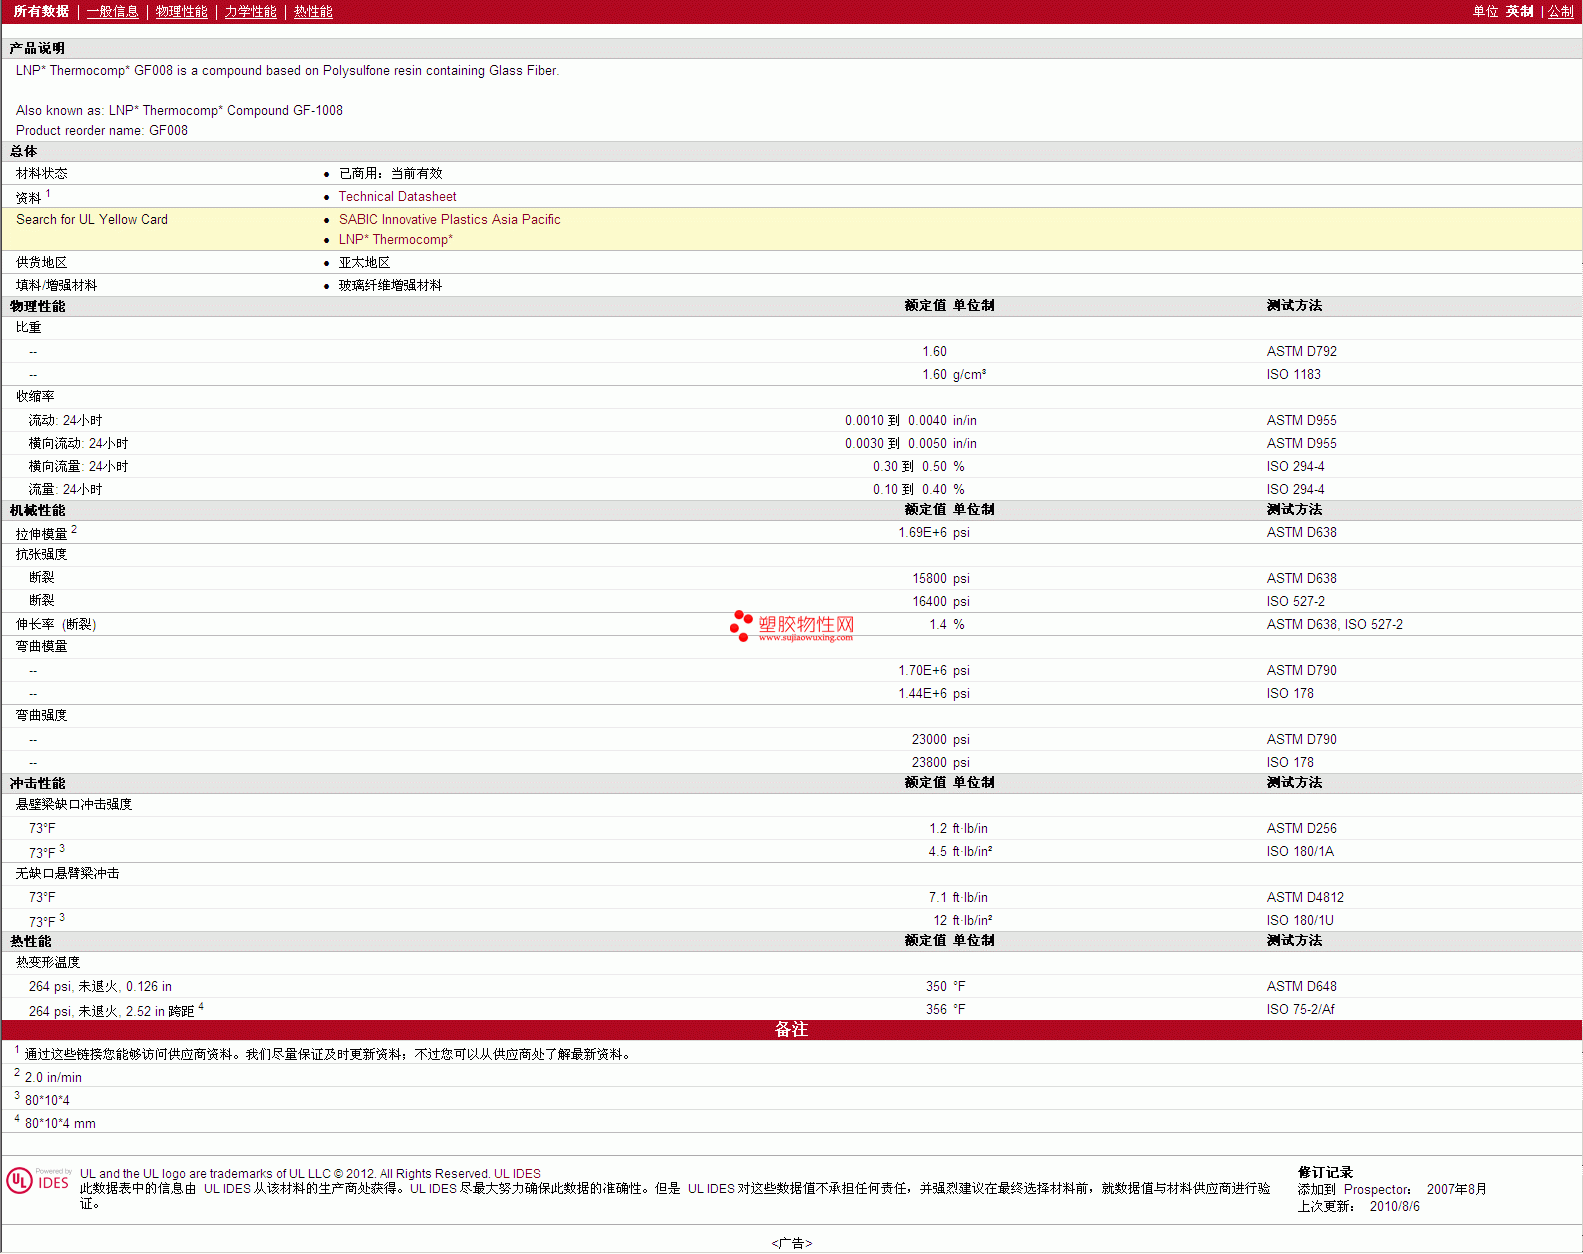
Task: Click the 材料状态 row label
Action: point(42,174)
